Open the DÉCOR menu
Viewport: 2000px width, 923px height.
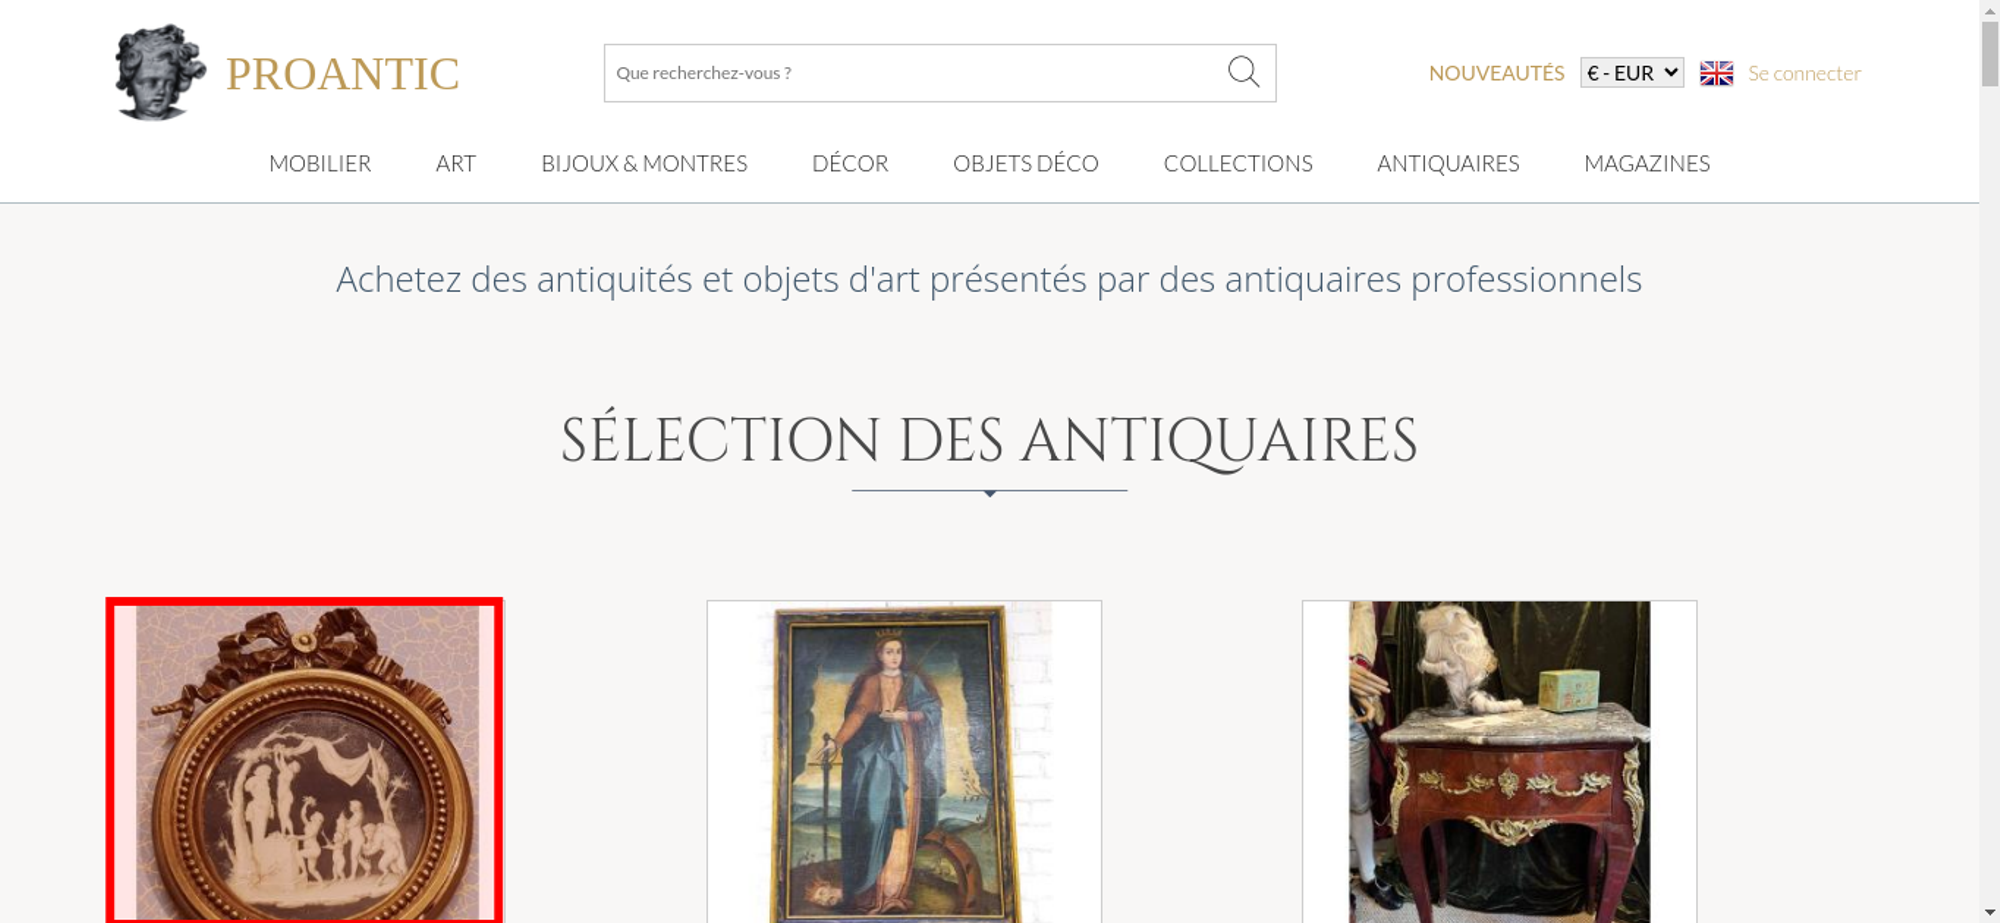[850, 163]
